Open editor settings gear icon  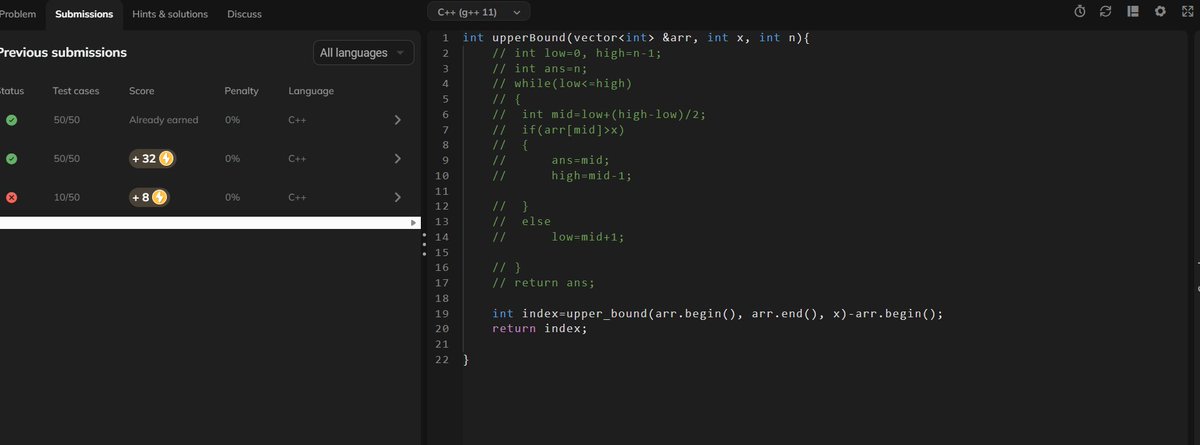pyautogui.click(x=1160, y=12)
